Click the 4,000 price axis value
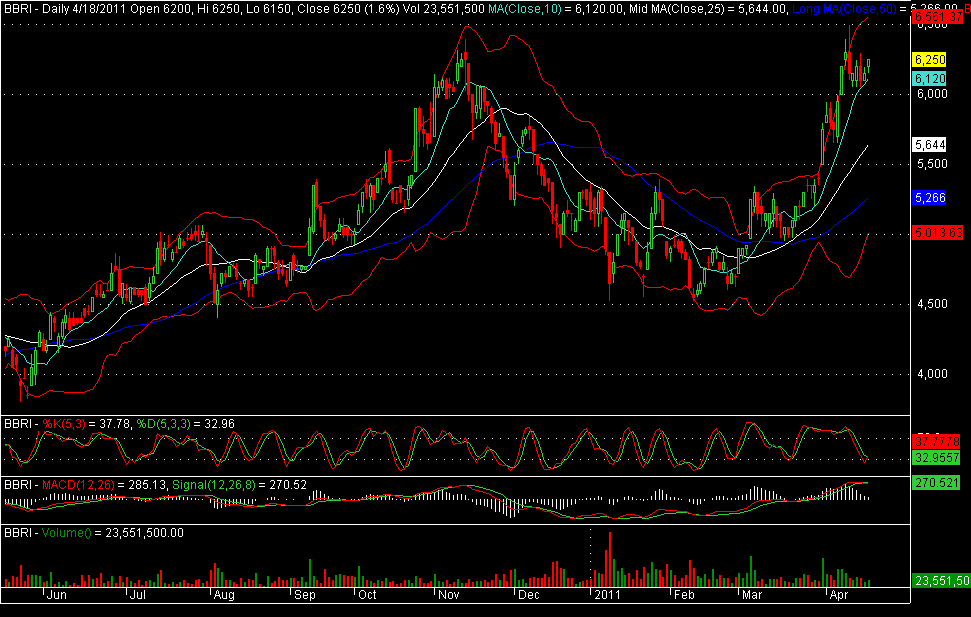Viewport: 971px width, 617px height. tap(931, 374)
